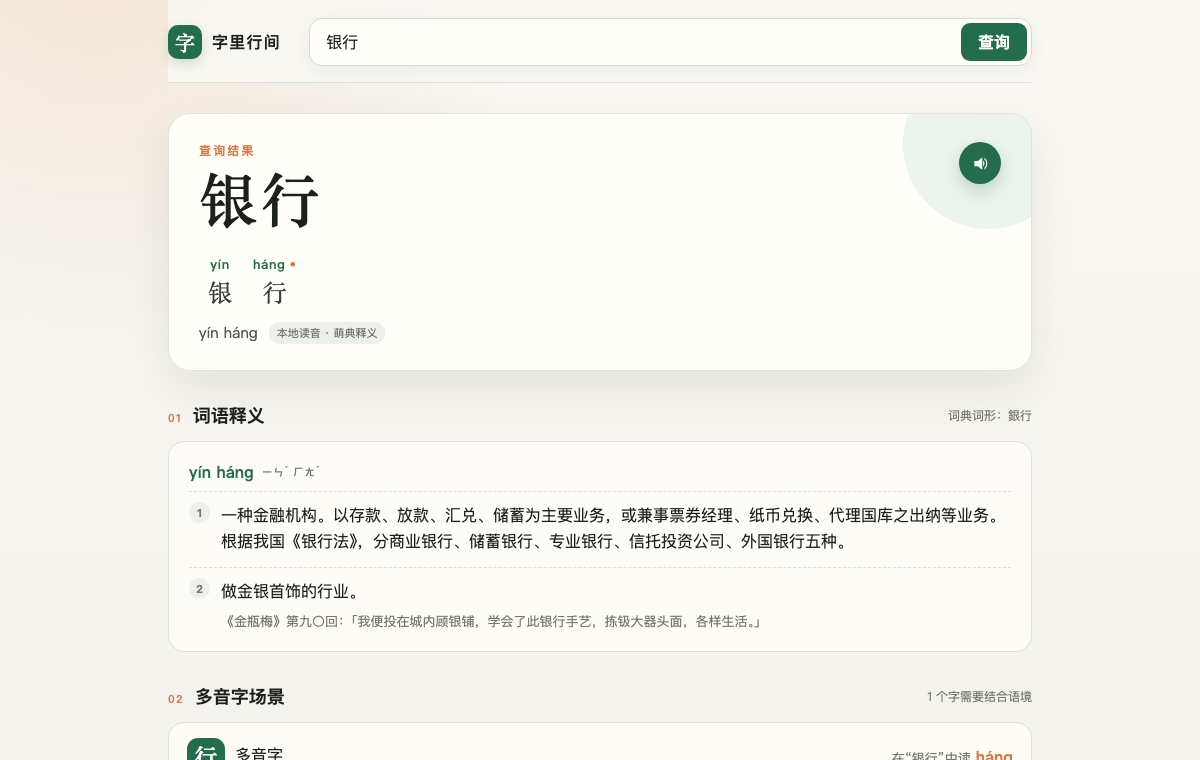Open the 字里行间 site title link

point(246,43)
